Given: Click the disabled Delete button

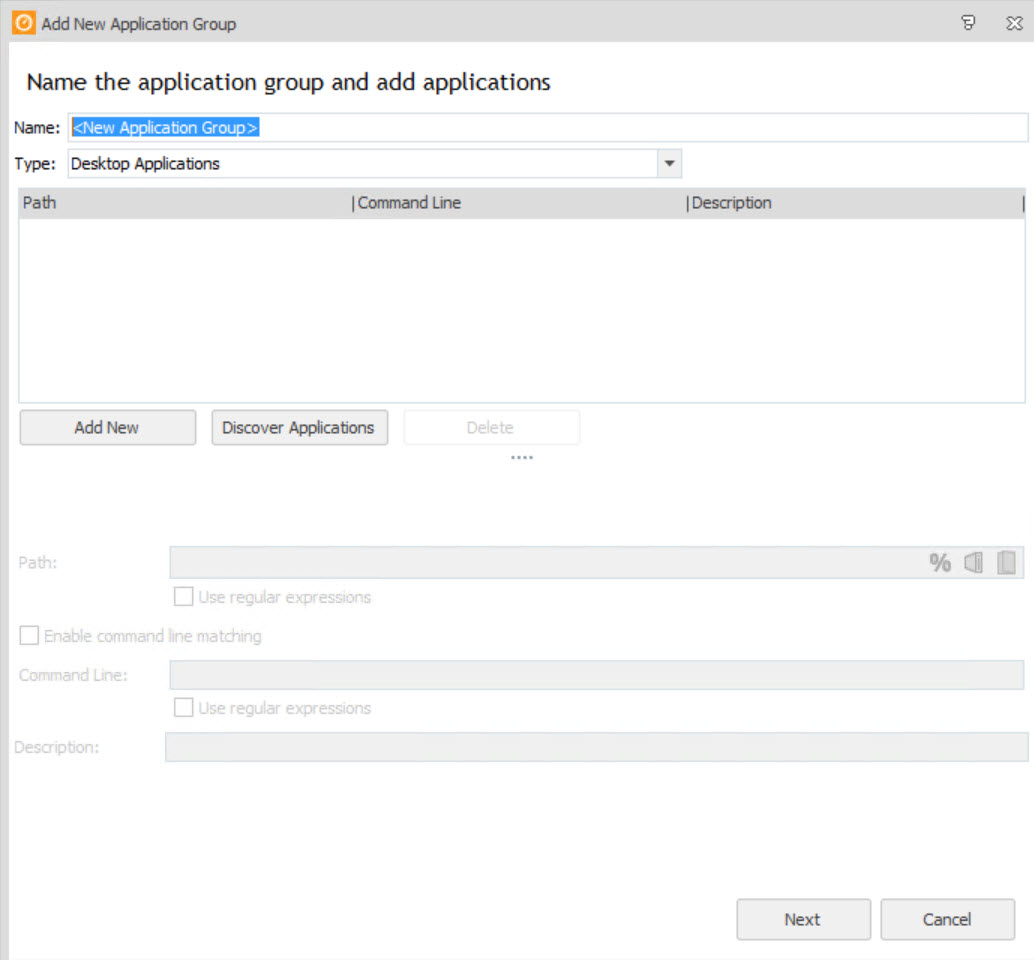Looking at the screenshot, I should pyautogui.click(x=491, y=427).
